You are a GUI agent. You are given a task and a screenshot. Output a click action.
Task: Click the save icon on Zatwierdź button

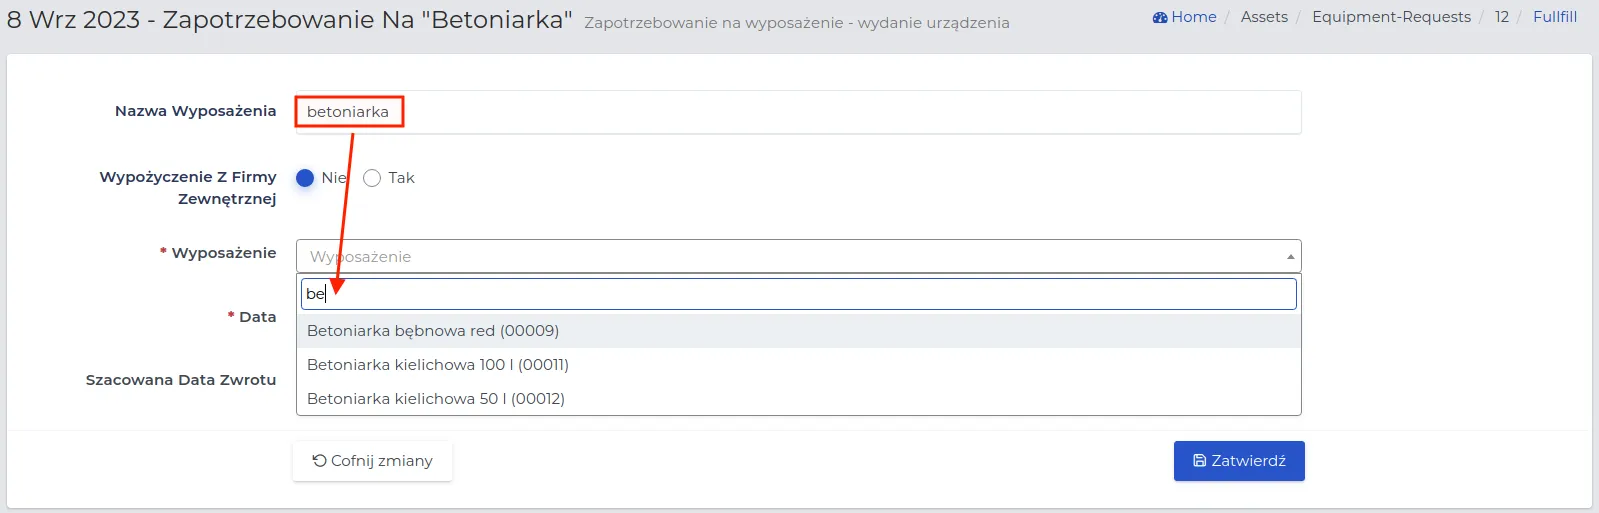[1200, 461]
